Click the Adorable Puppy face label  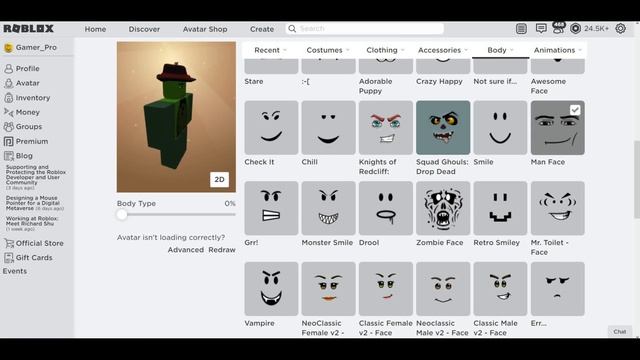[x=375, y=86]
